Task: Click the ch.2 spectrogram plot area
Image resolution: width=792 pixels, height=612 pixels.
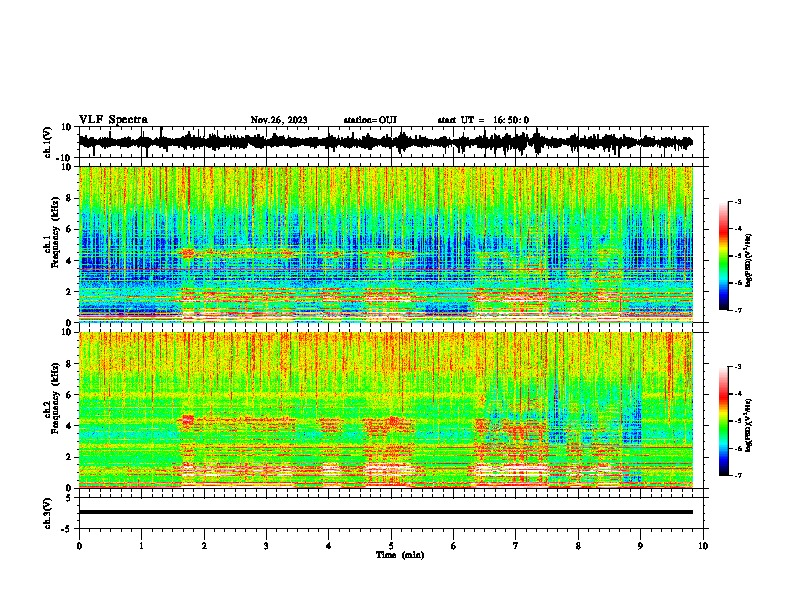Action: pos(385,410)
